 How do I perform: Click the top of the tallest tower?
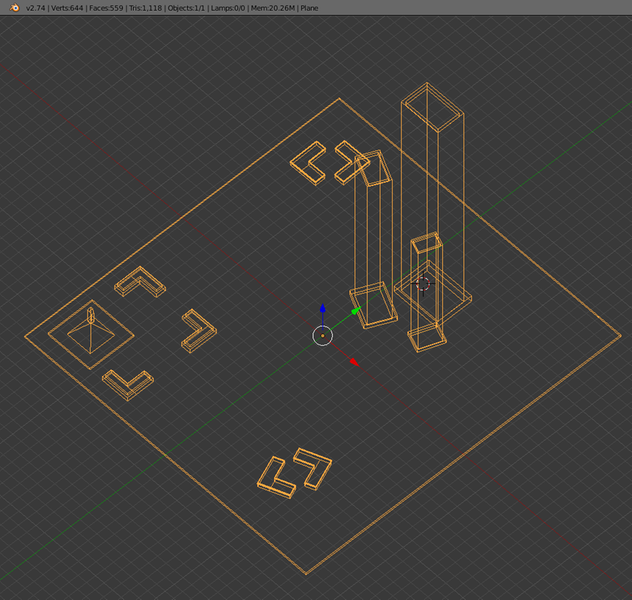(434, 104)
